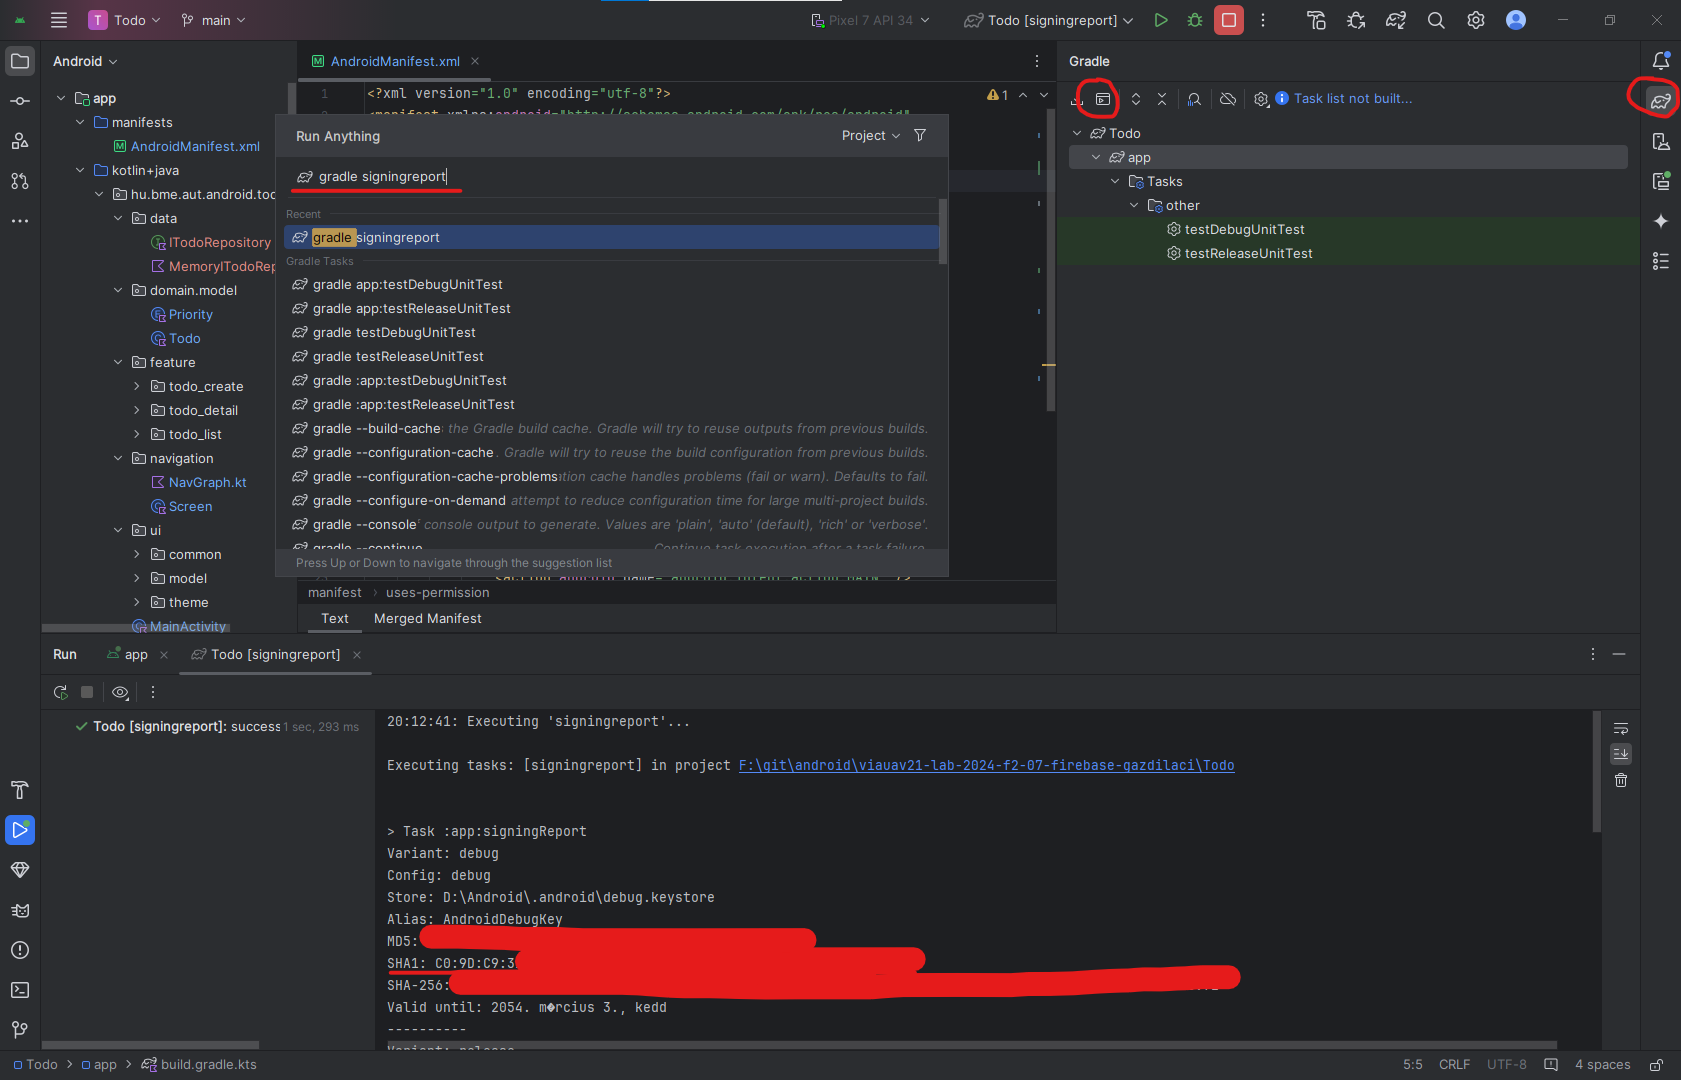Click the Execute Gradle Task icon
The width and height of the screenshot is (1682, 1080).
pos(1103,99)
